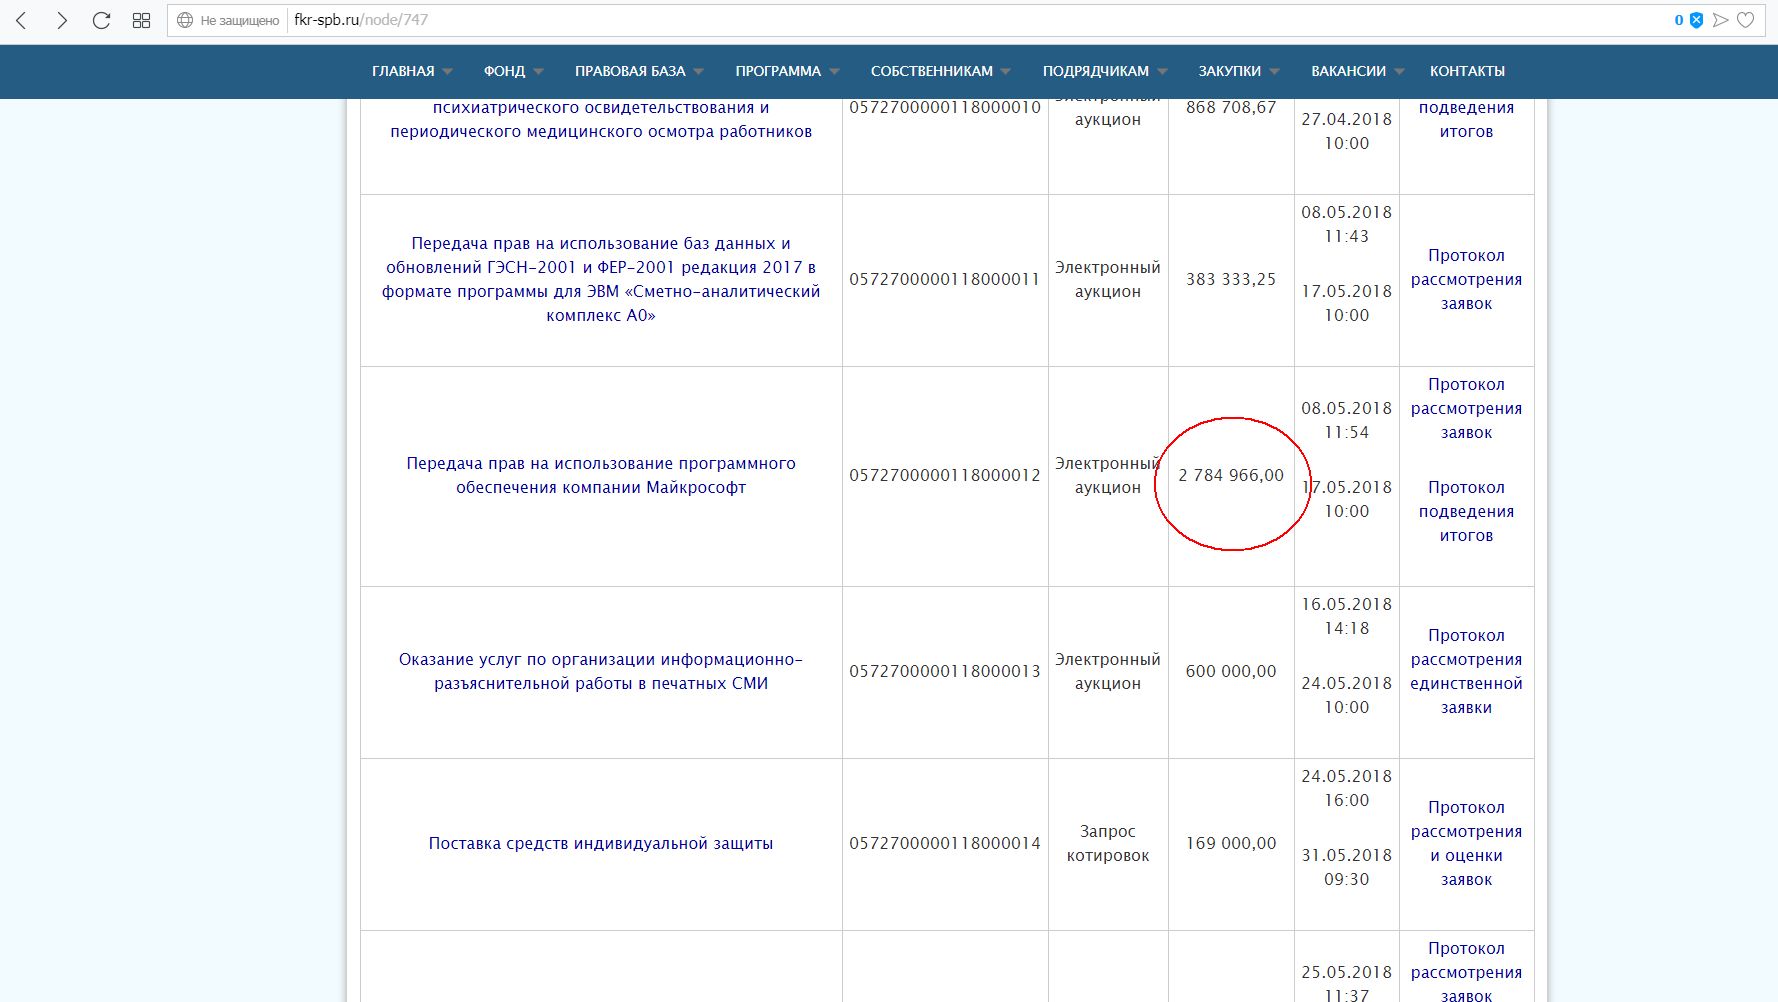1778x1002 pixels.
Task: Open link about ГЭСН-2001 и ФЕР-2001 databases
Action: [x=601, y=279]
